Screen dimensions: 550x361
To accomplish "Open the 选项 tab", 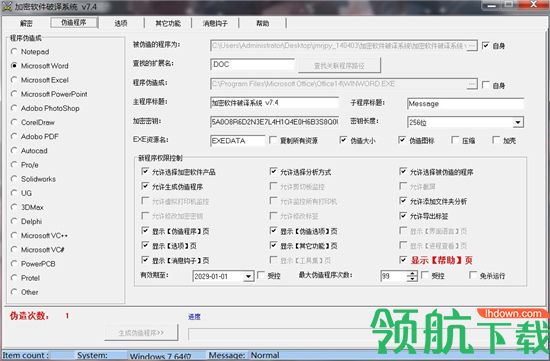I will click(x=121, y=23).
